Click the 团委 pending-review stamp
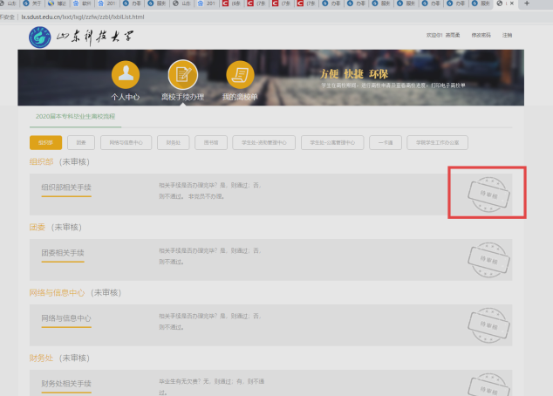The height and width of the screenshot is (396, 553). pyautogui.click(x=488, y=260)
